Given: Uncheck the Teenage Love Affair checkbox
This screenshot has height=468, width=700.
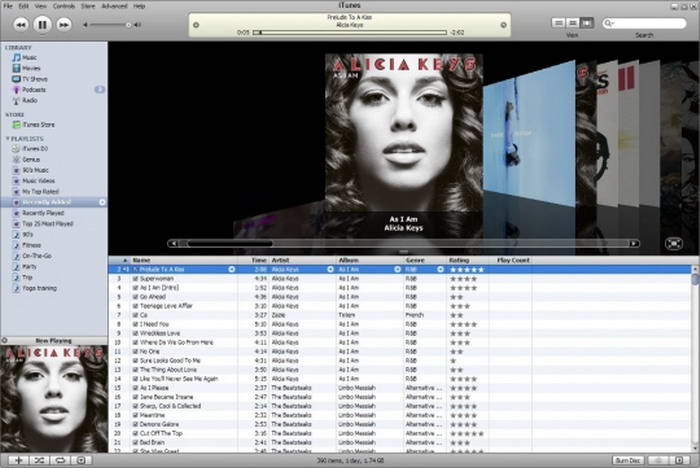Looking at the screenshot, I should [135, 306].
